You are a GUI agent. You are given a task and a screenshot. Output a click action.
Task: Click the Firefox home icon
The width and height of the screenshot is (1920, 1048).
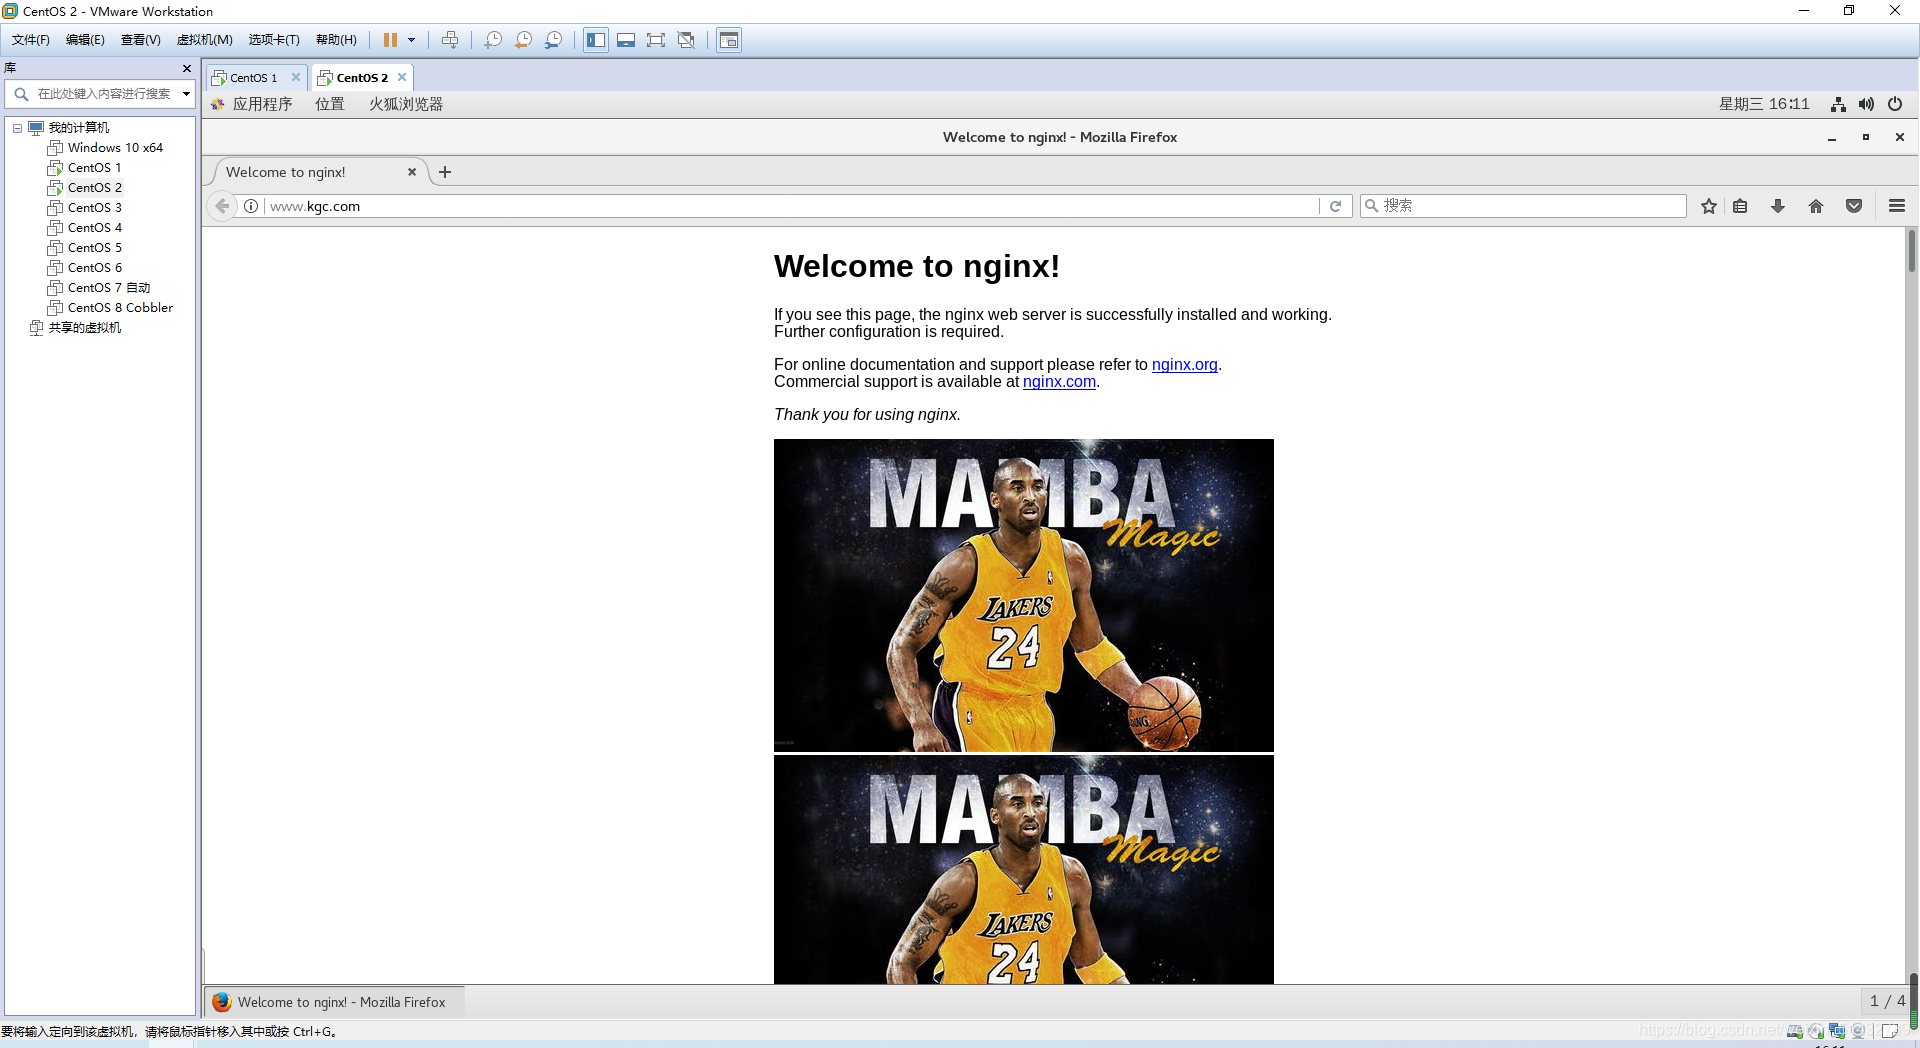click(1816, 206)
